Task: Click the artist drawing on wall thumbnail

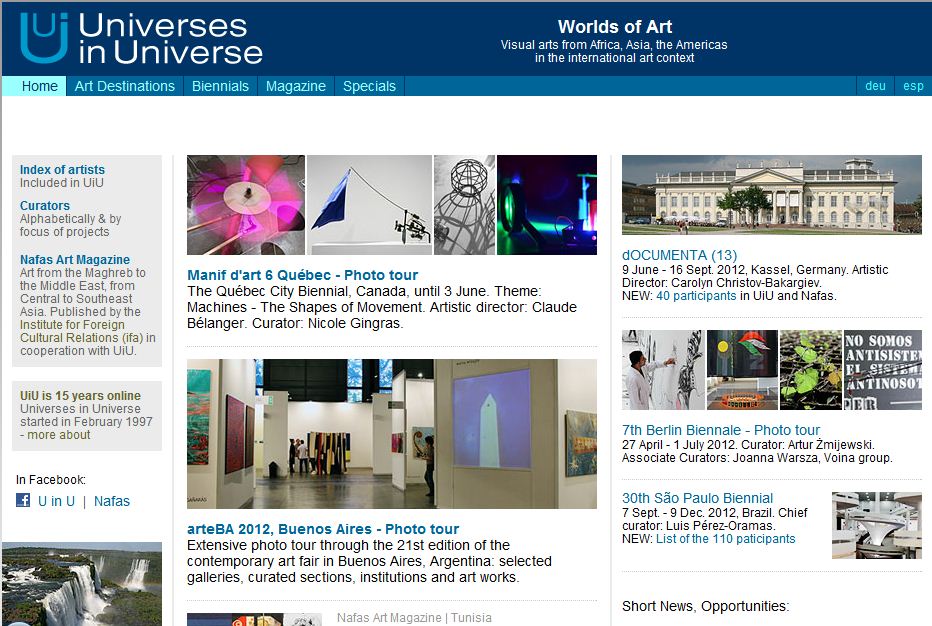Action: click(663, 370)
